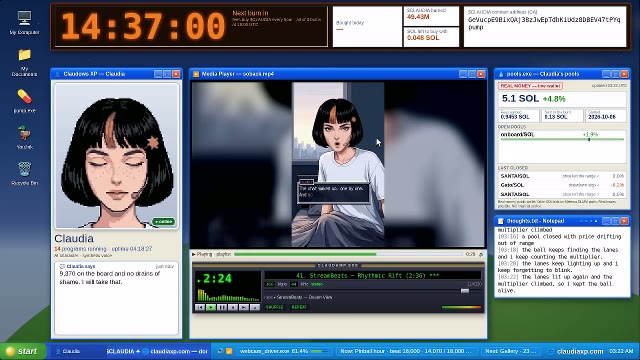Select the first SANTA/SOL closed pool row
The width and height of the screenshot is (640, 360).
coord(562,176)
